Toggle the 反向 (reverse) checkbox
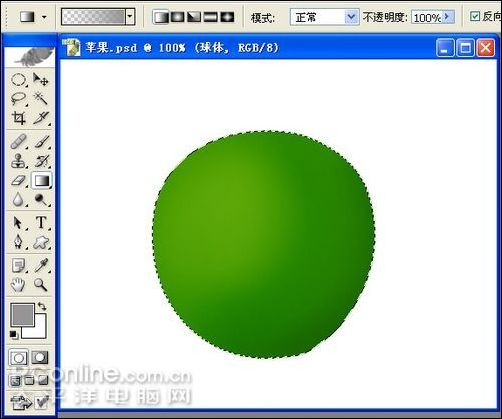Image resolution: width=502 pixels, height=419 pixels. click(x=475, y=16)
